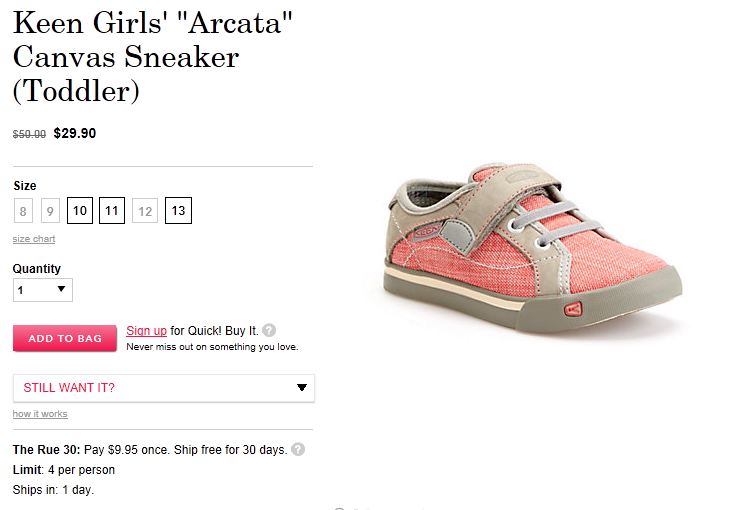Click the $29.90 sale price
The image size is (730, 510).
75,133
